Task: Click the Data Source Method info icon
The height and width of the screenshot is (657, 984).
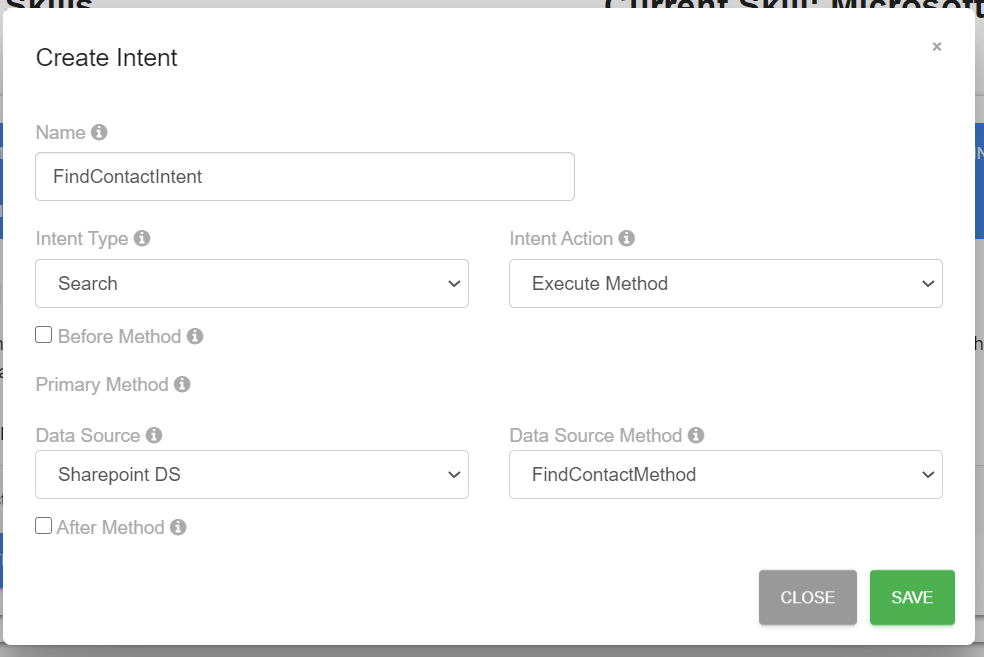Action: coord(696,435)
